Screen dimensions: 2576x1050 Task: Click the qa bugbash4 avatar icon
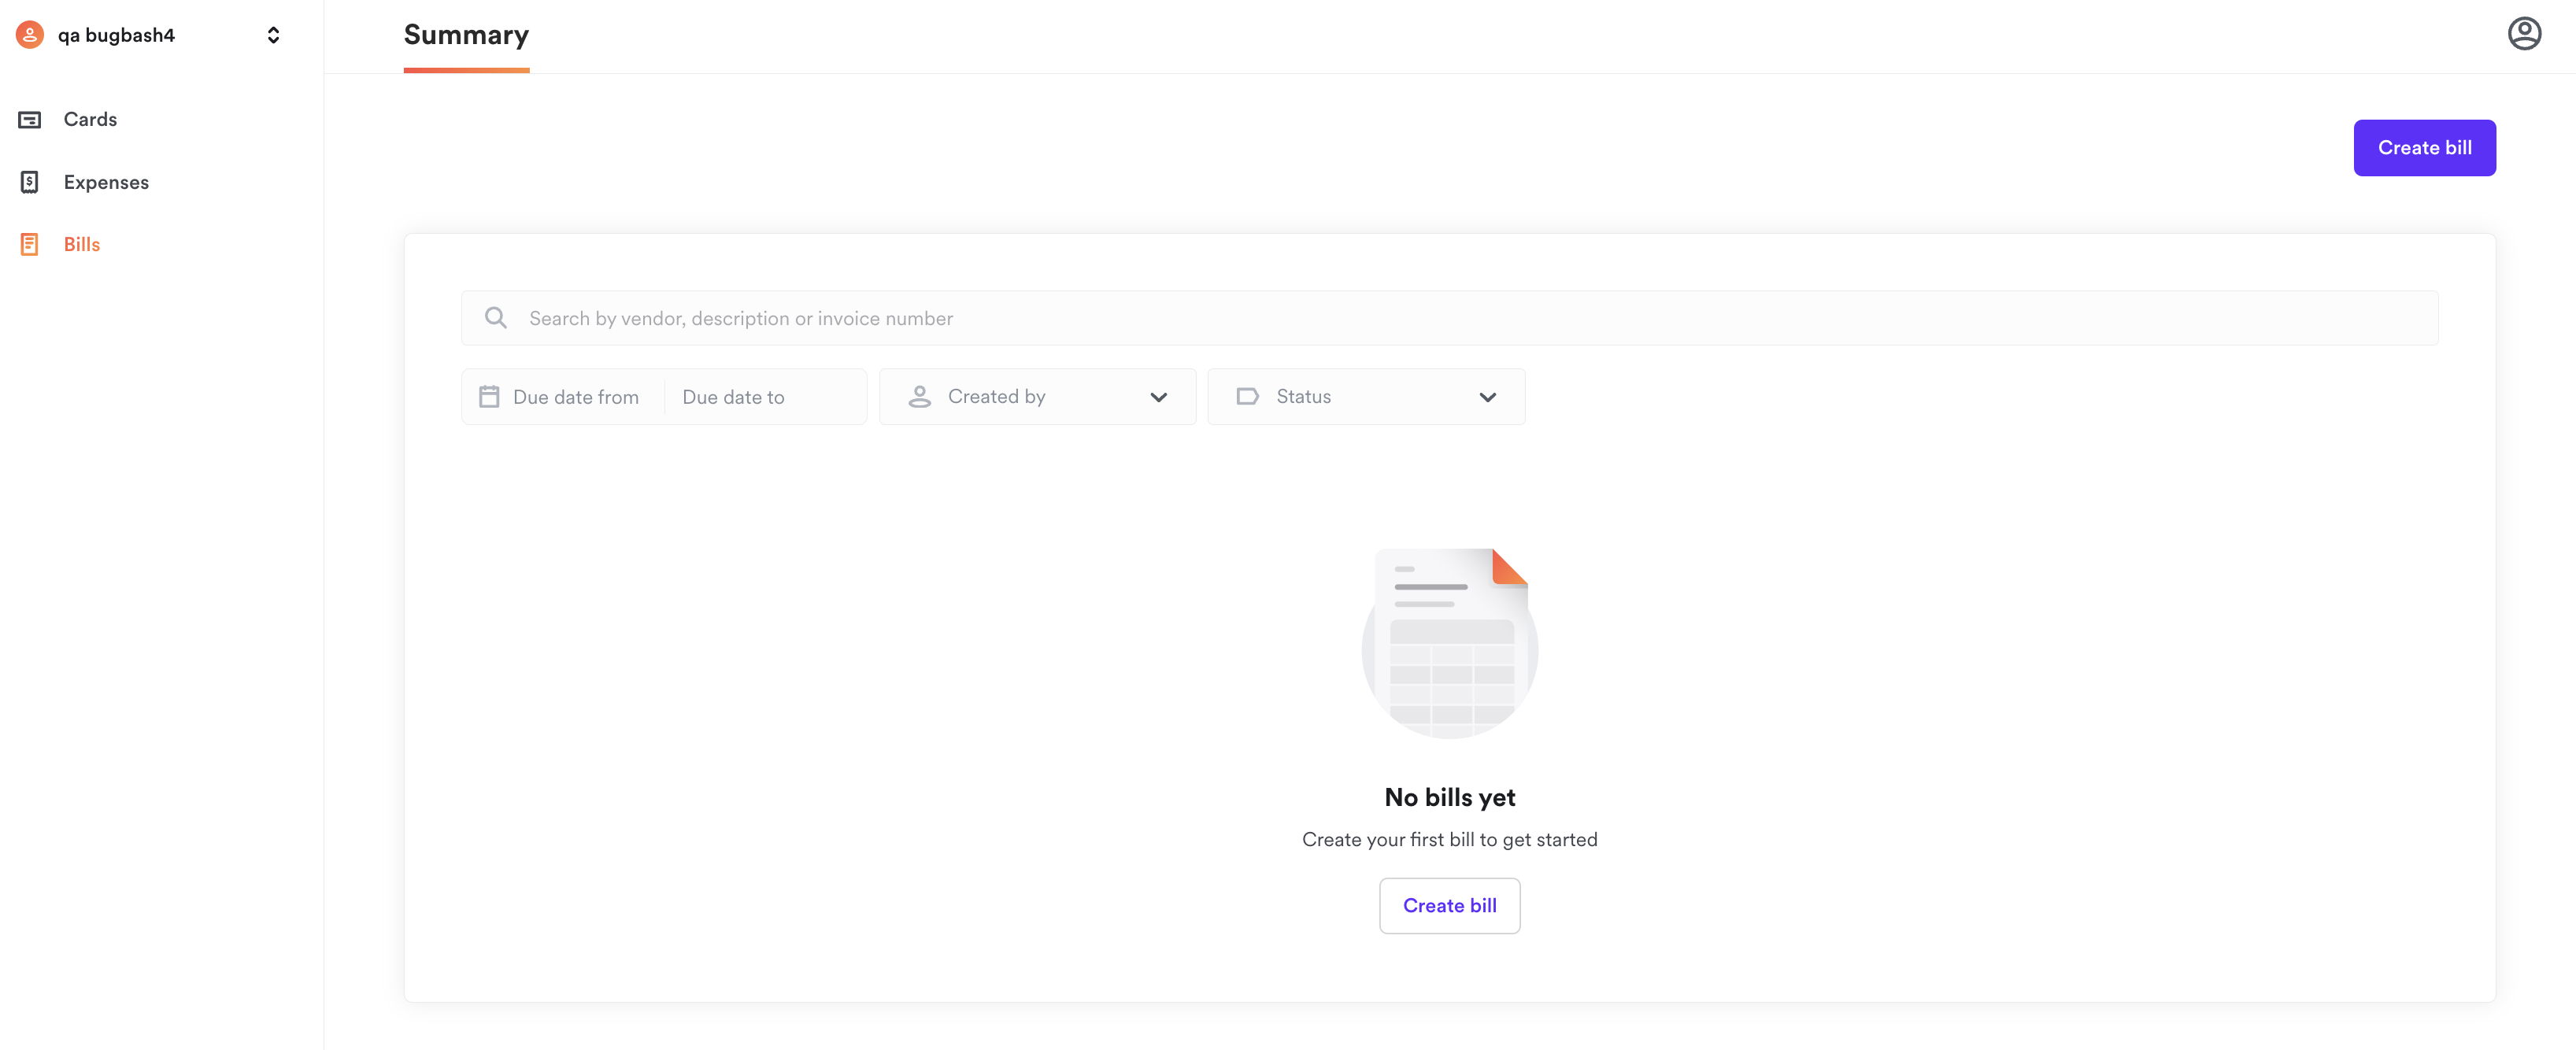tap(30, 35)
